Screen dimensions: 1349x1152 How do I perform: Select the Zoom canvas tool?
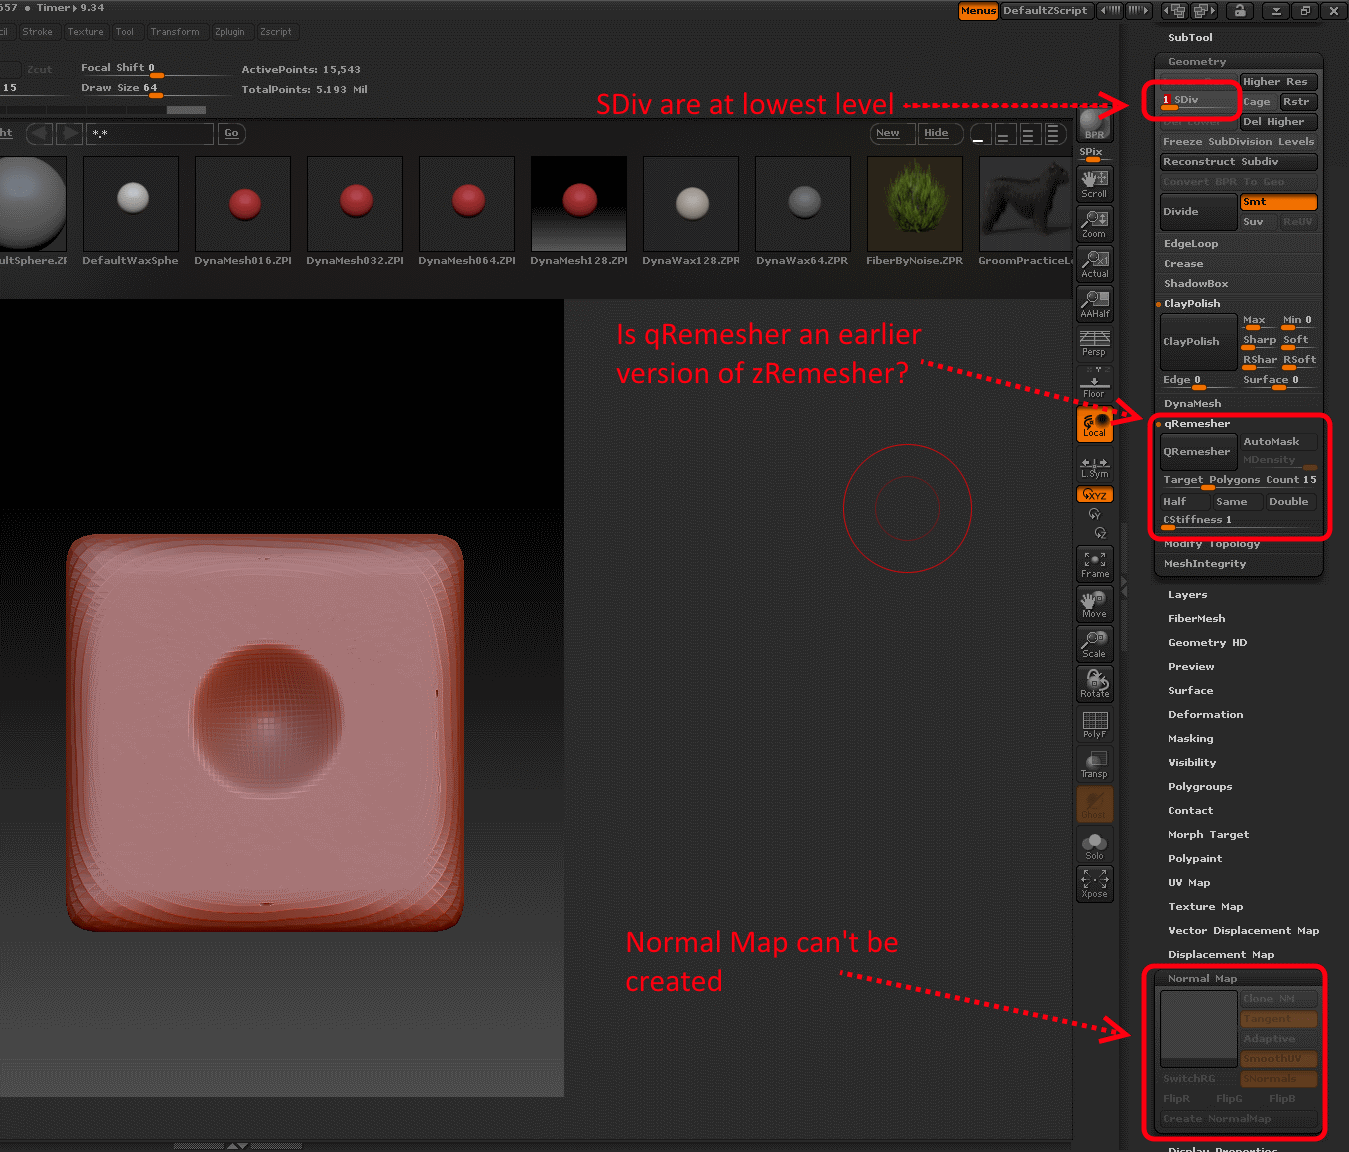pos(1095,224)
